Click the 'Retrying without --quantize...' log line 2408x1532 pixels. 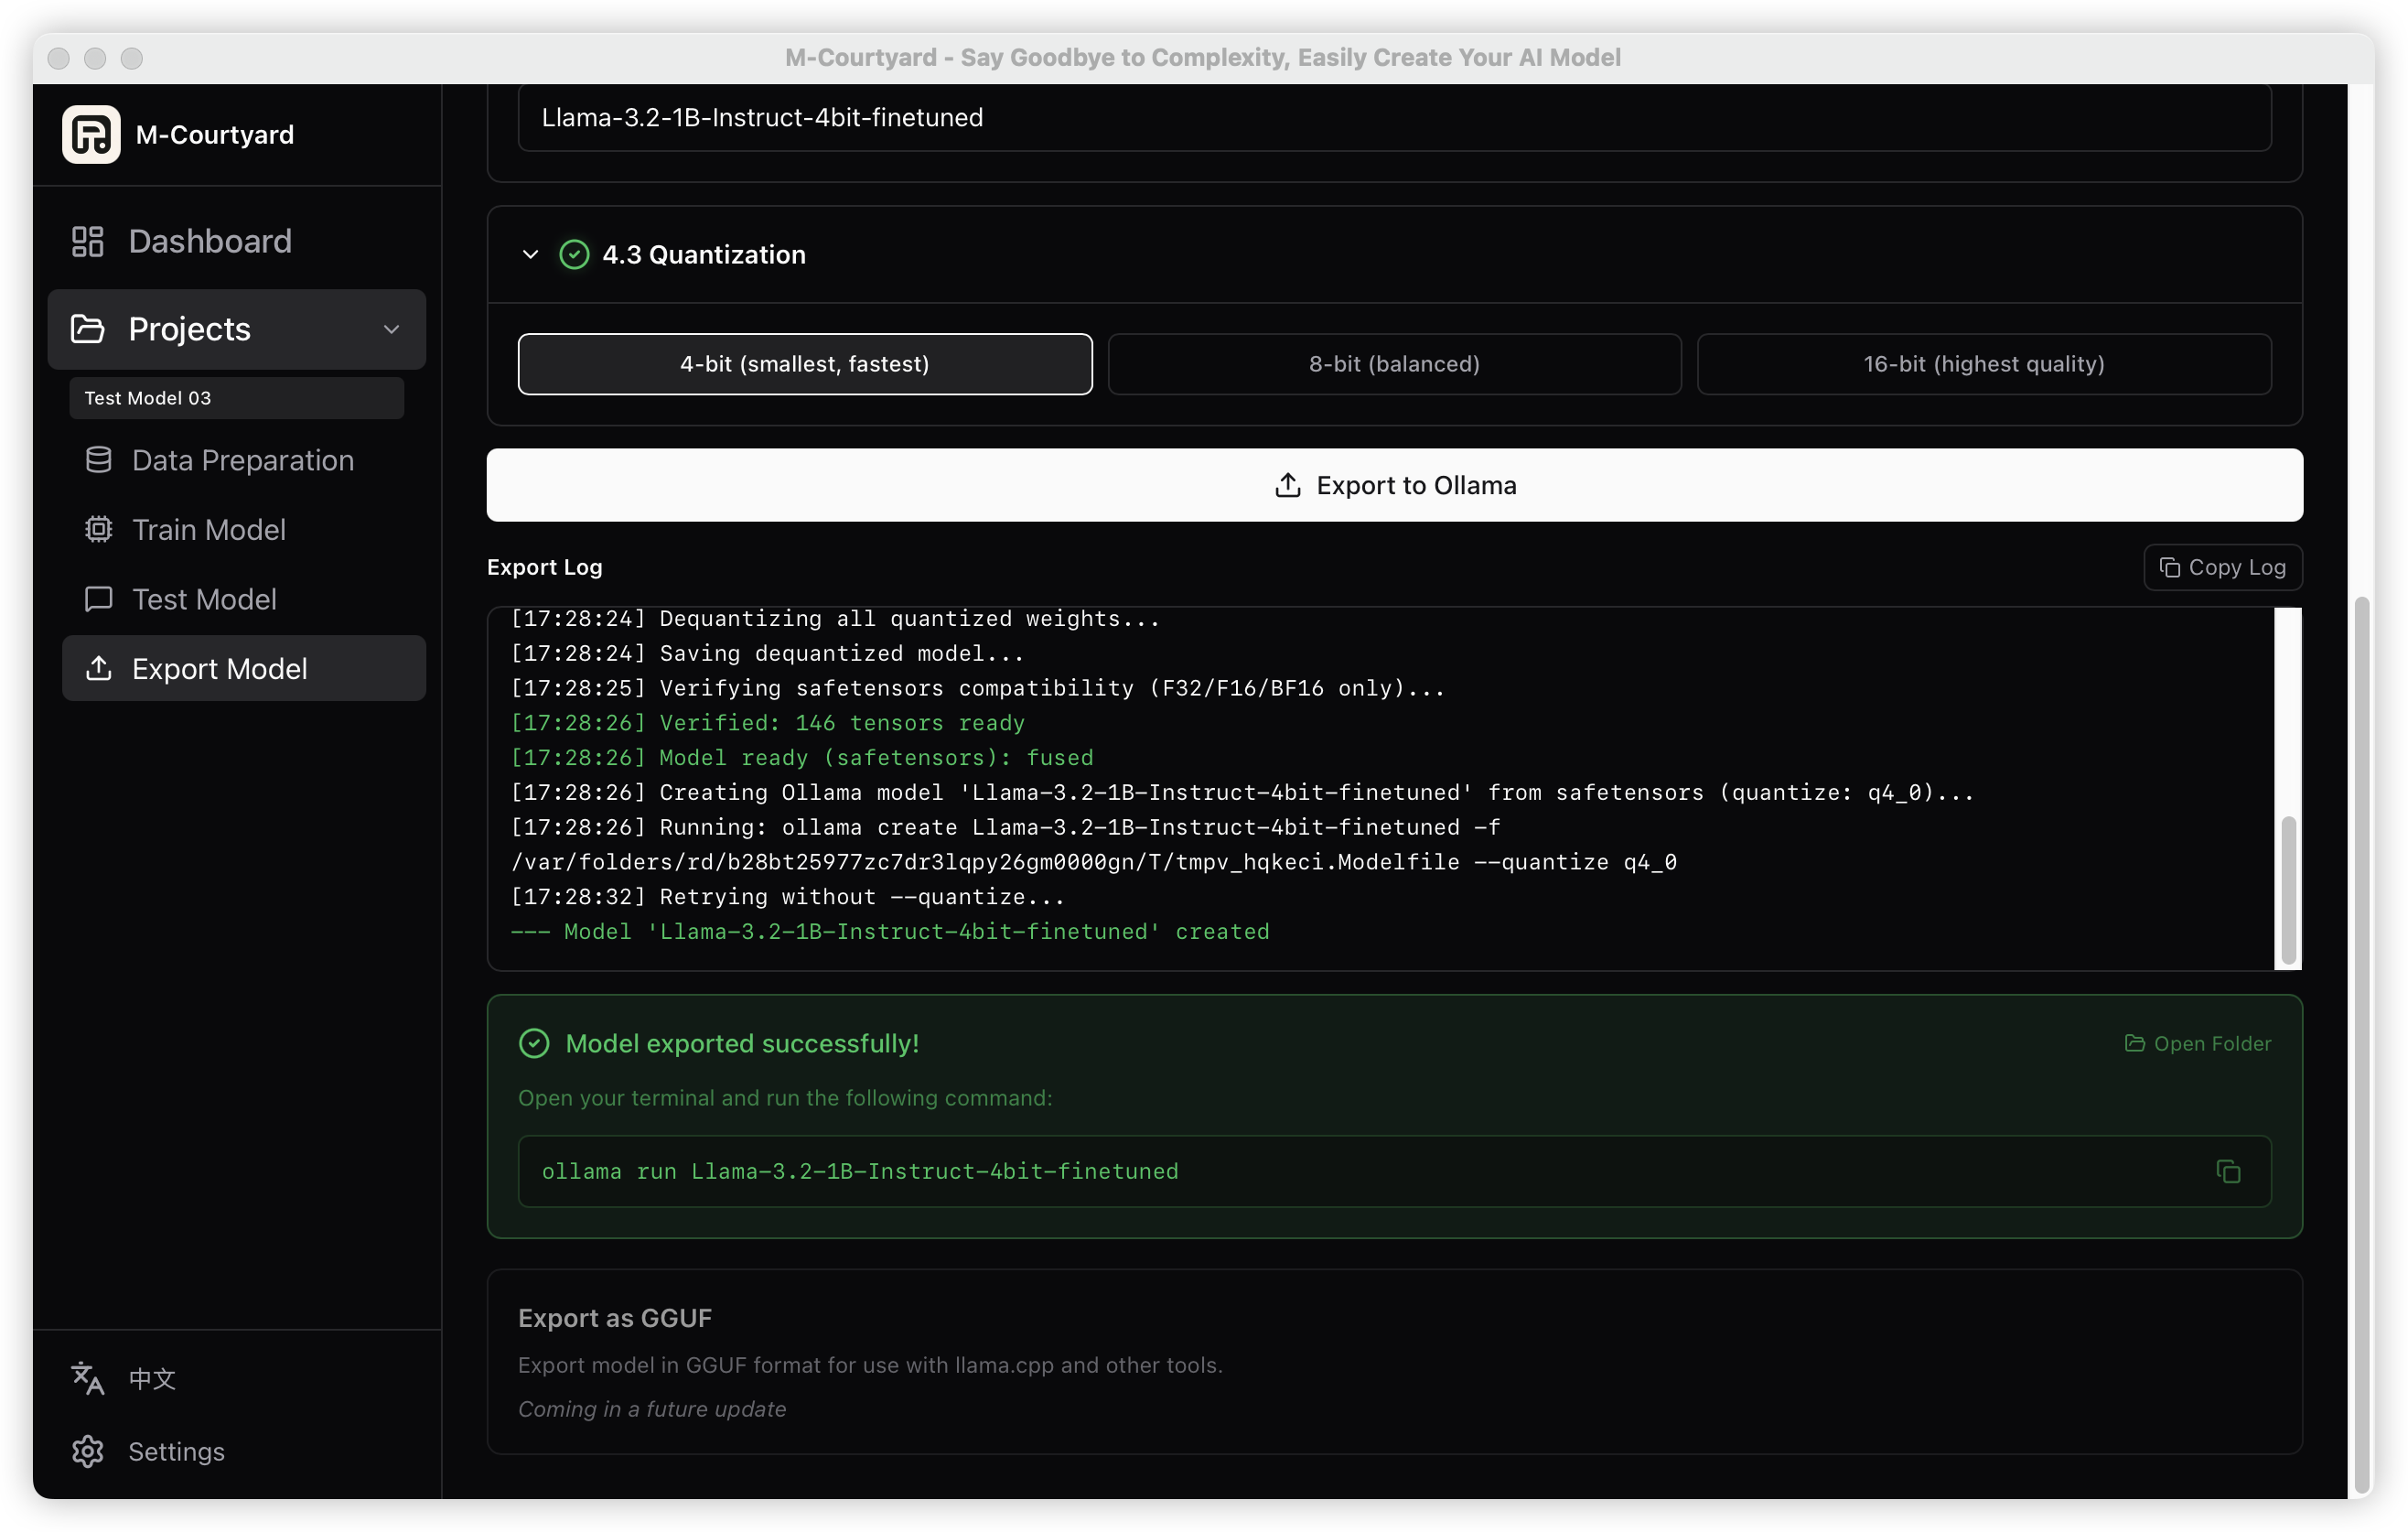(x=788, y=897)
